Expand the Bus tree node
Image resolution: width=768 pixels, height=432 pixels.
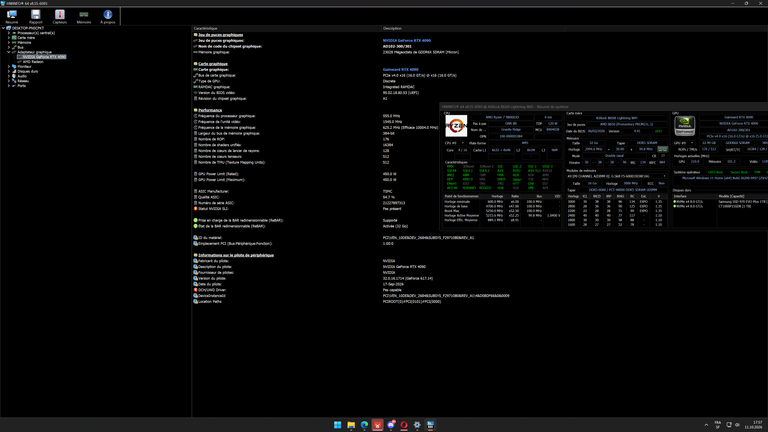(9, 47)
